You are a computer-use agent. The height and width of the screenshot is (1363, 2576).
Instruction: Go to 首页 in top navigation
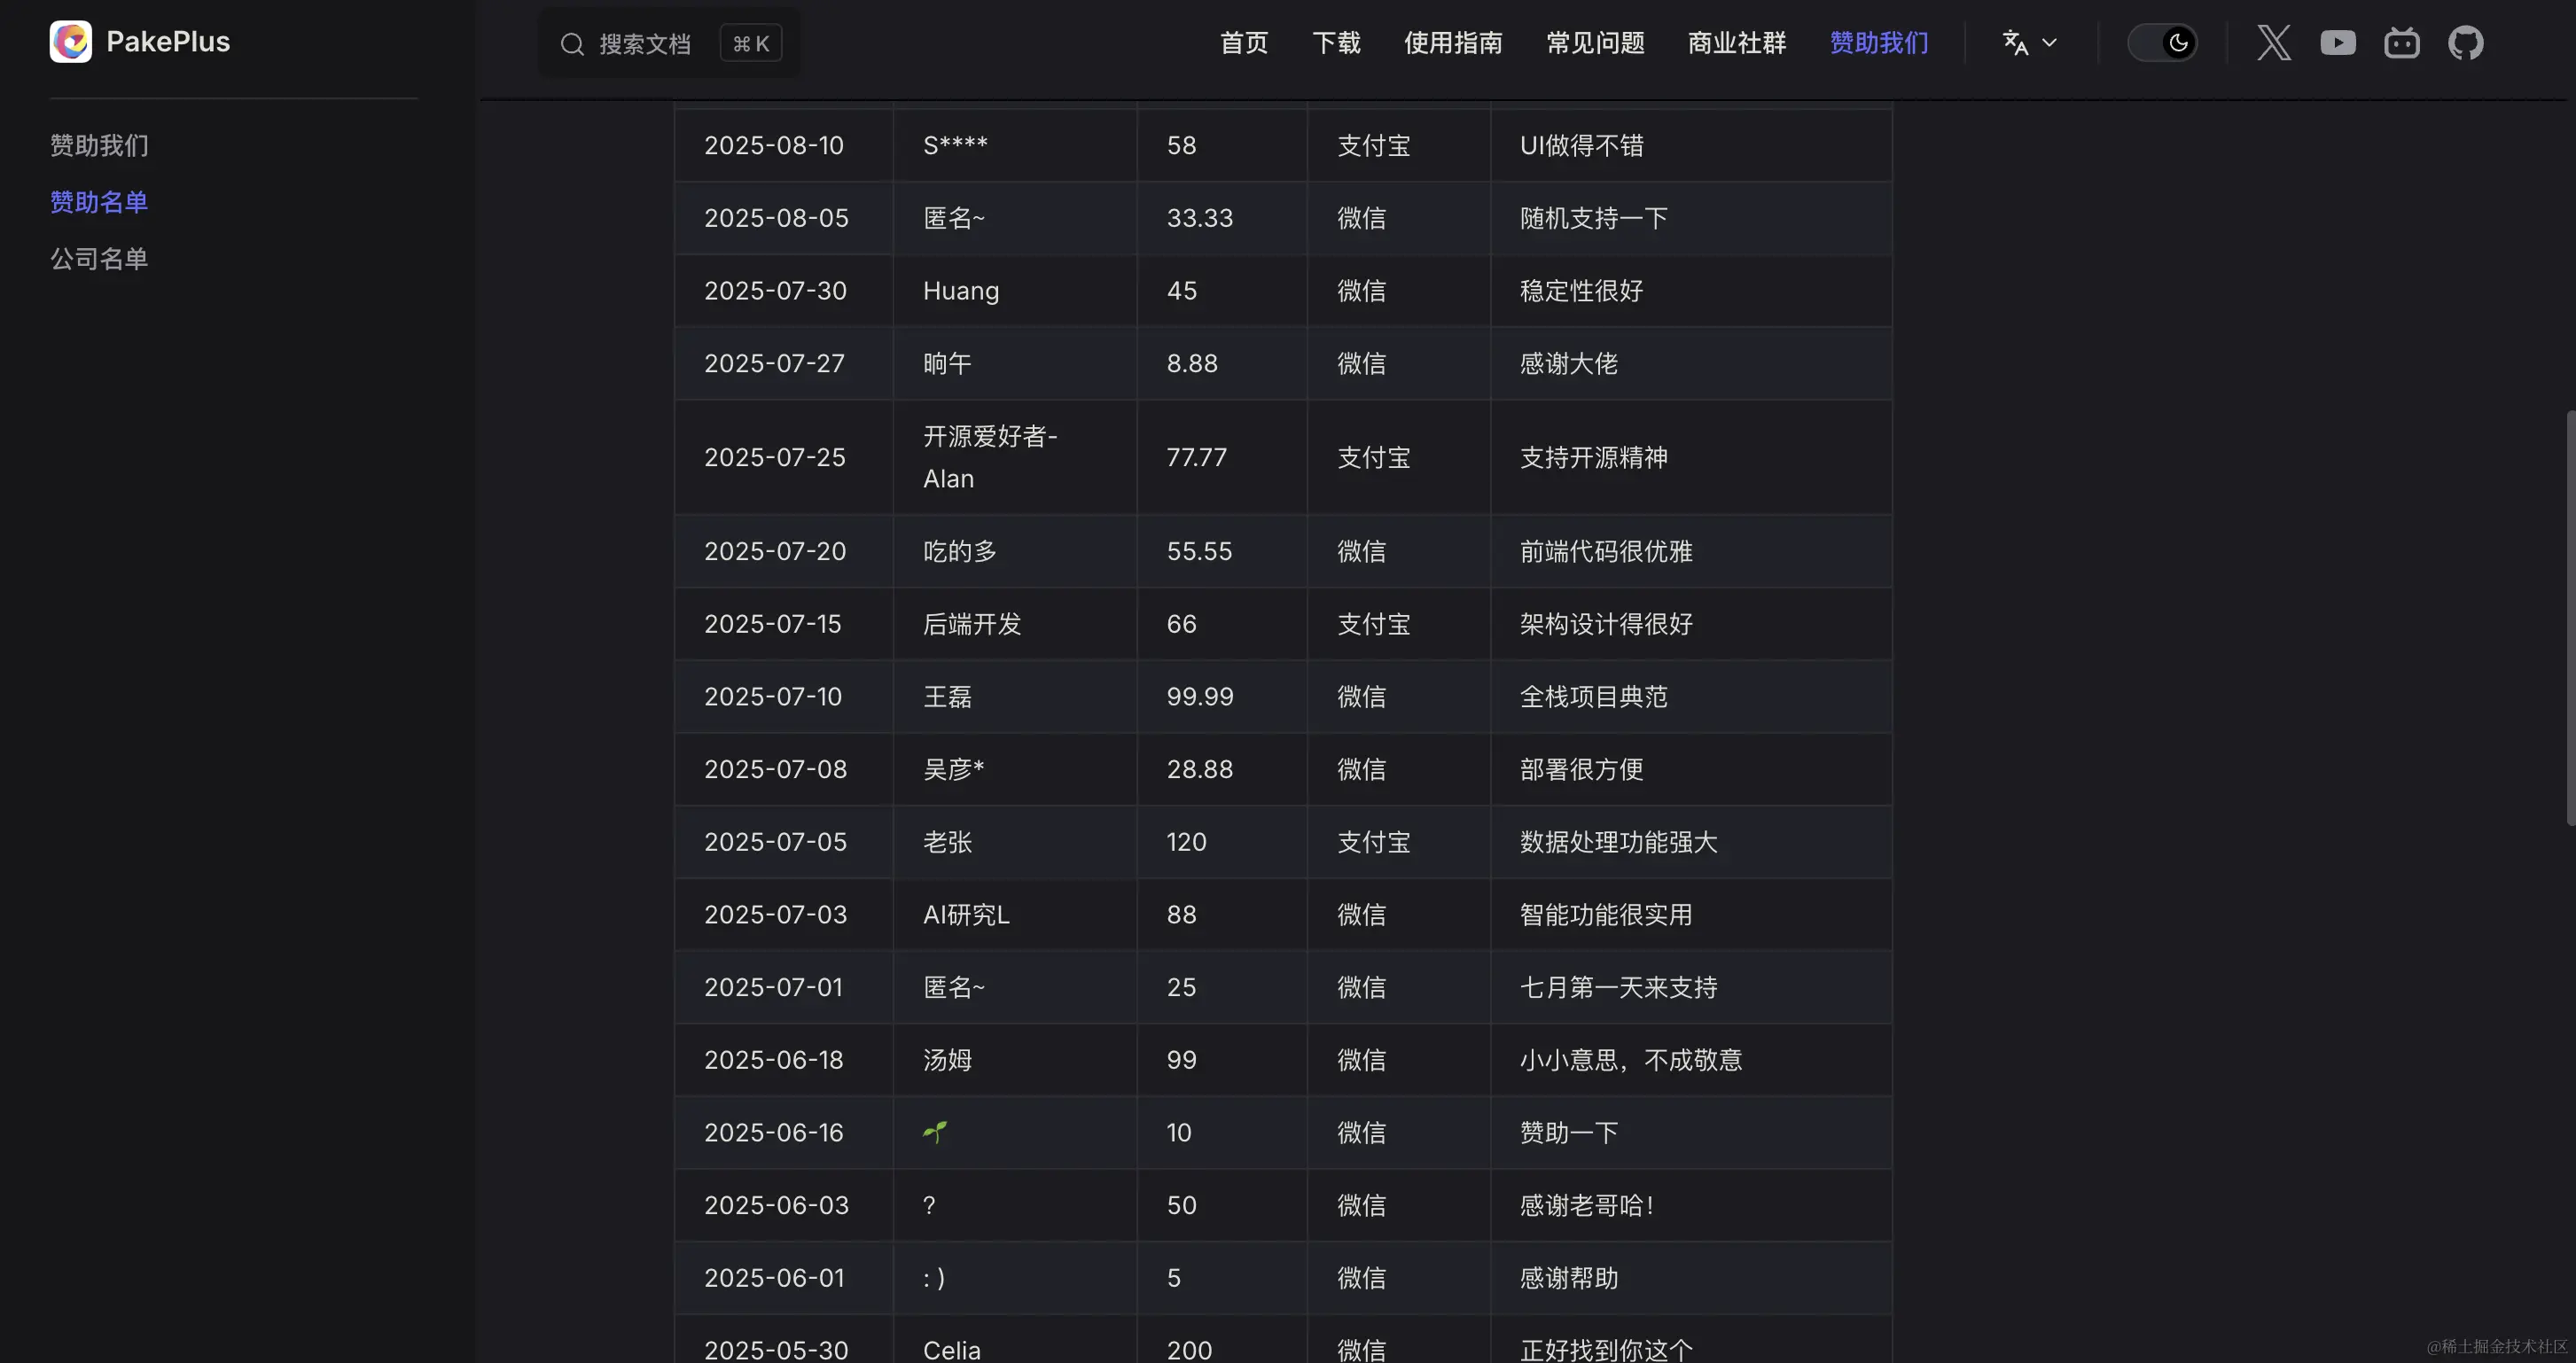pos(1244,43)
